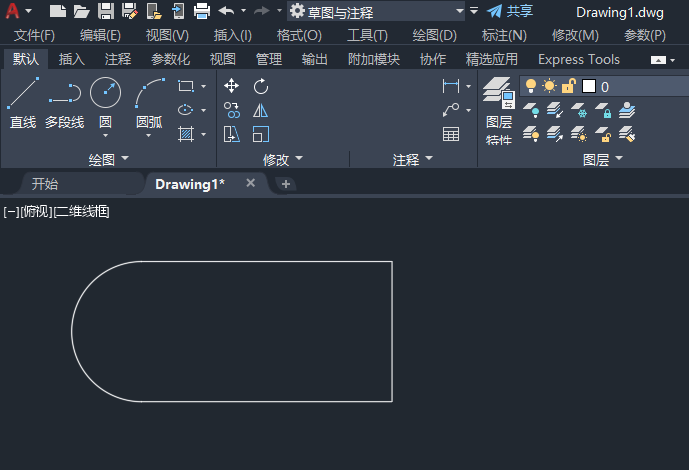Toggle layer 0 on/off lightbulb

click(531, 86)
